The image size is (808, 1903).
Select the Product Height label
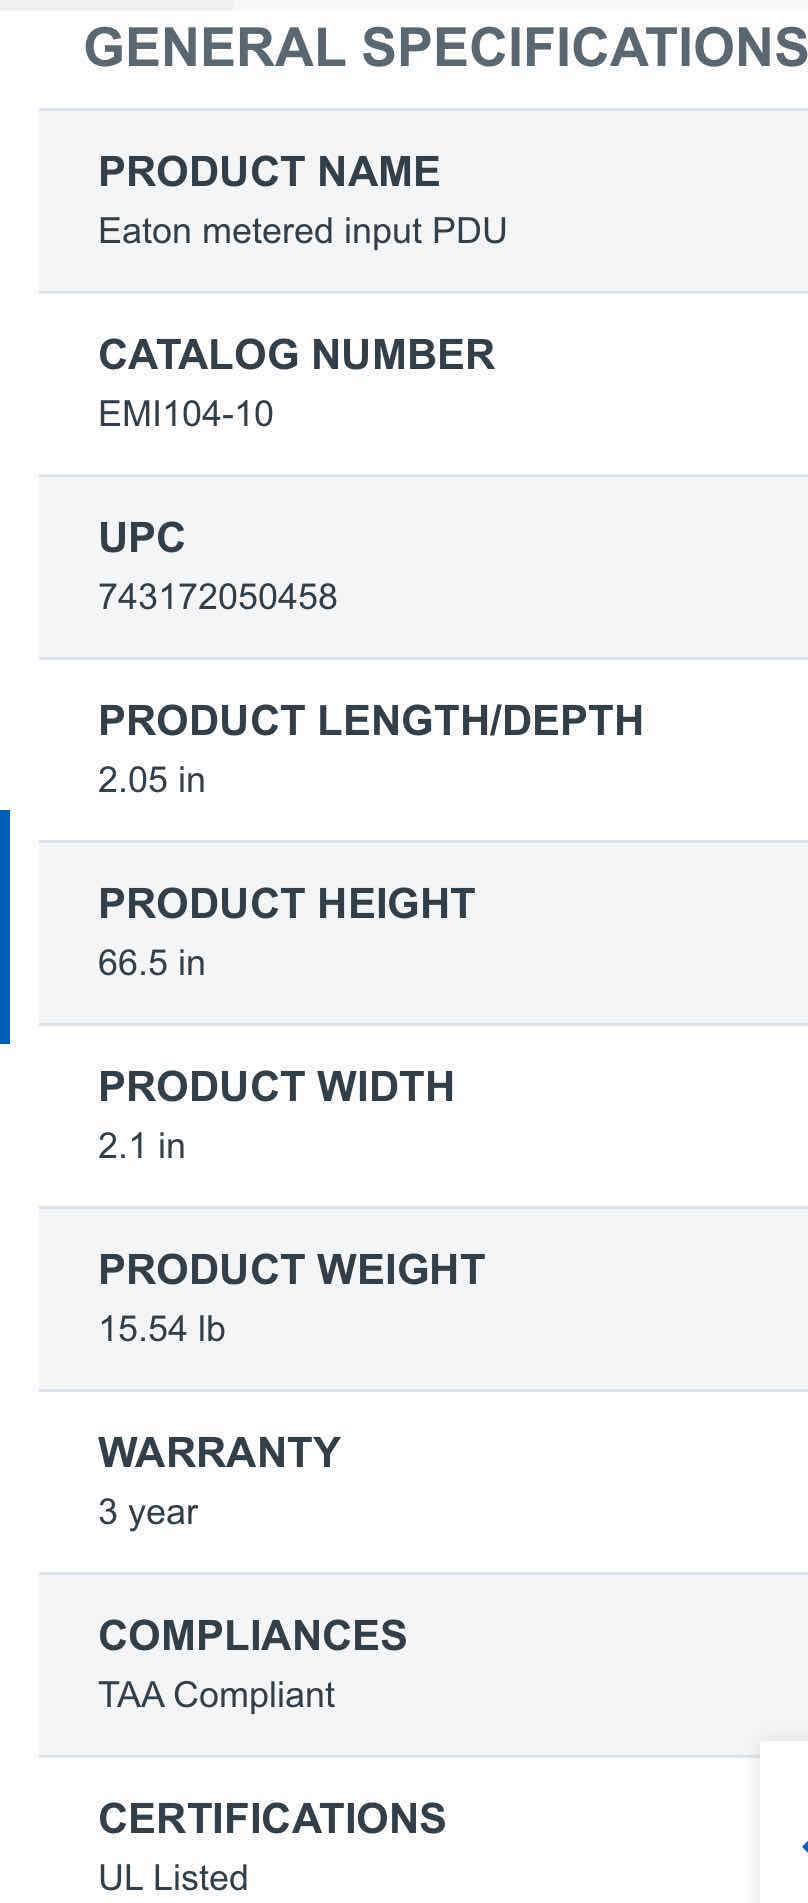tap(286, 904)
